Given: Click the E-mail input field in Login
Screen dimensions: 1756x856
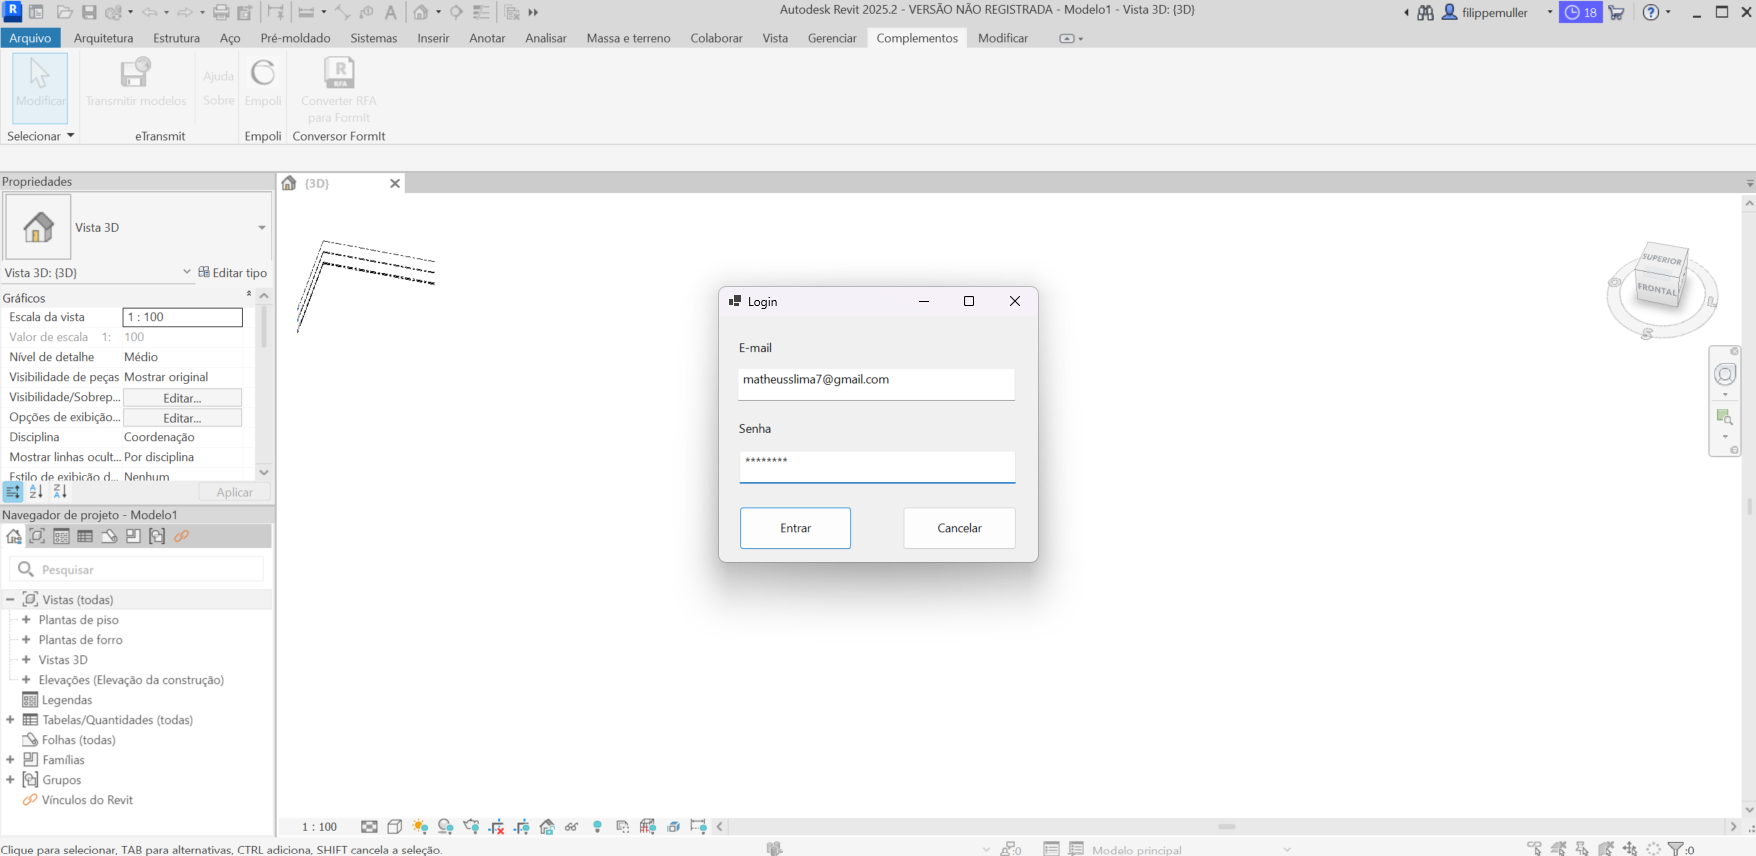Looking at the screenshot, I should coord(876,384).
